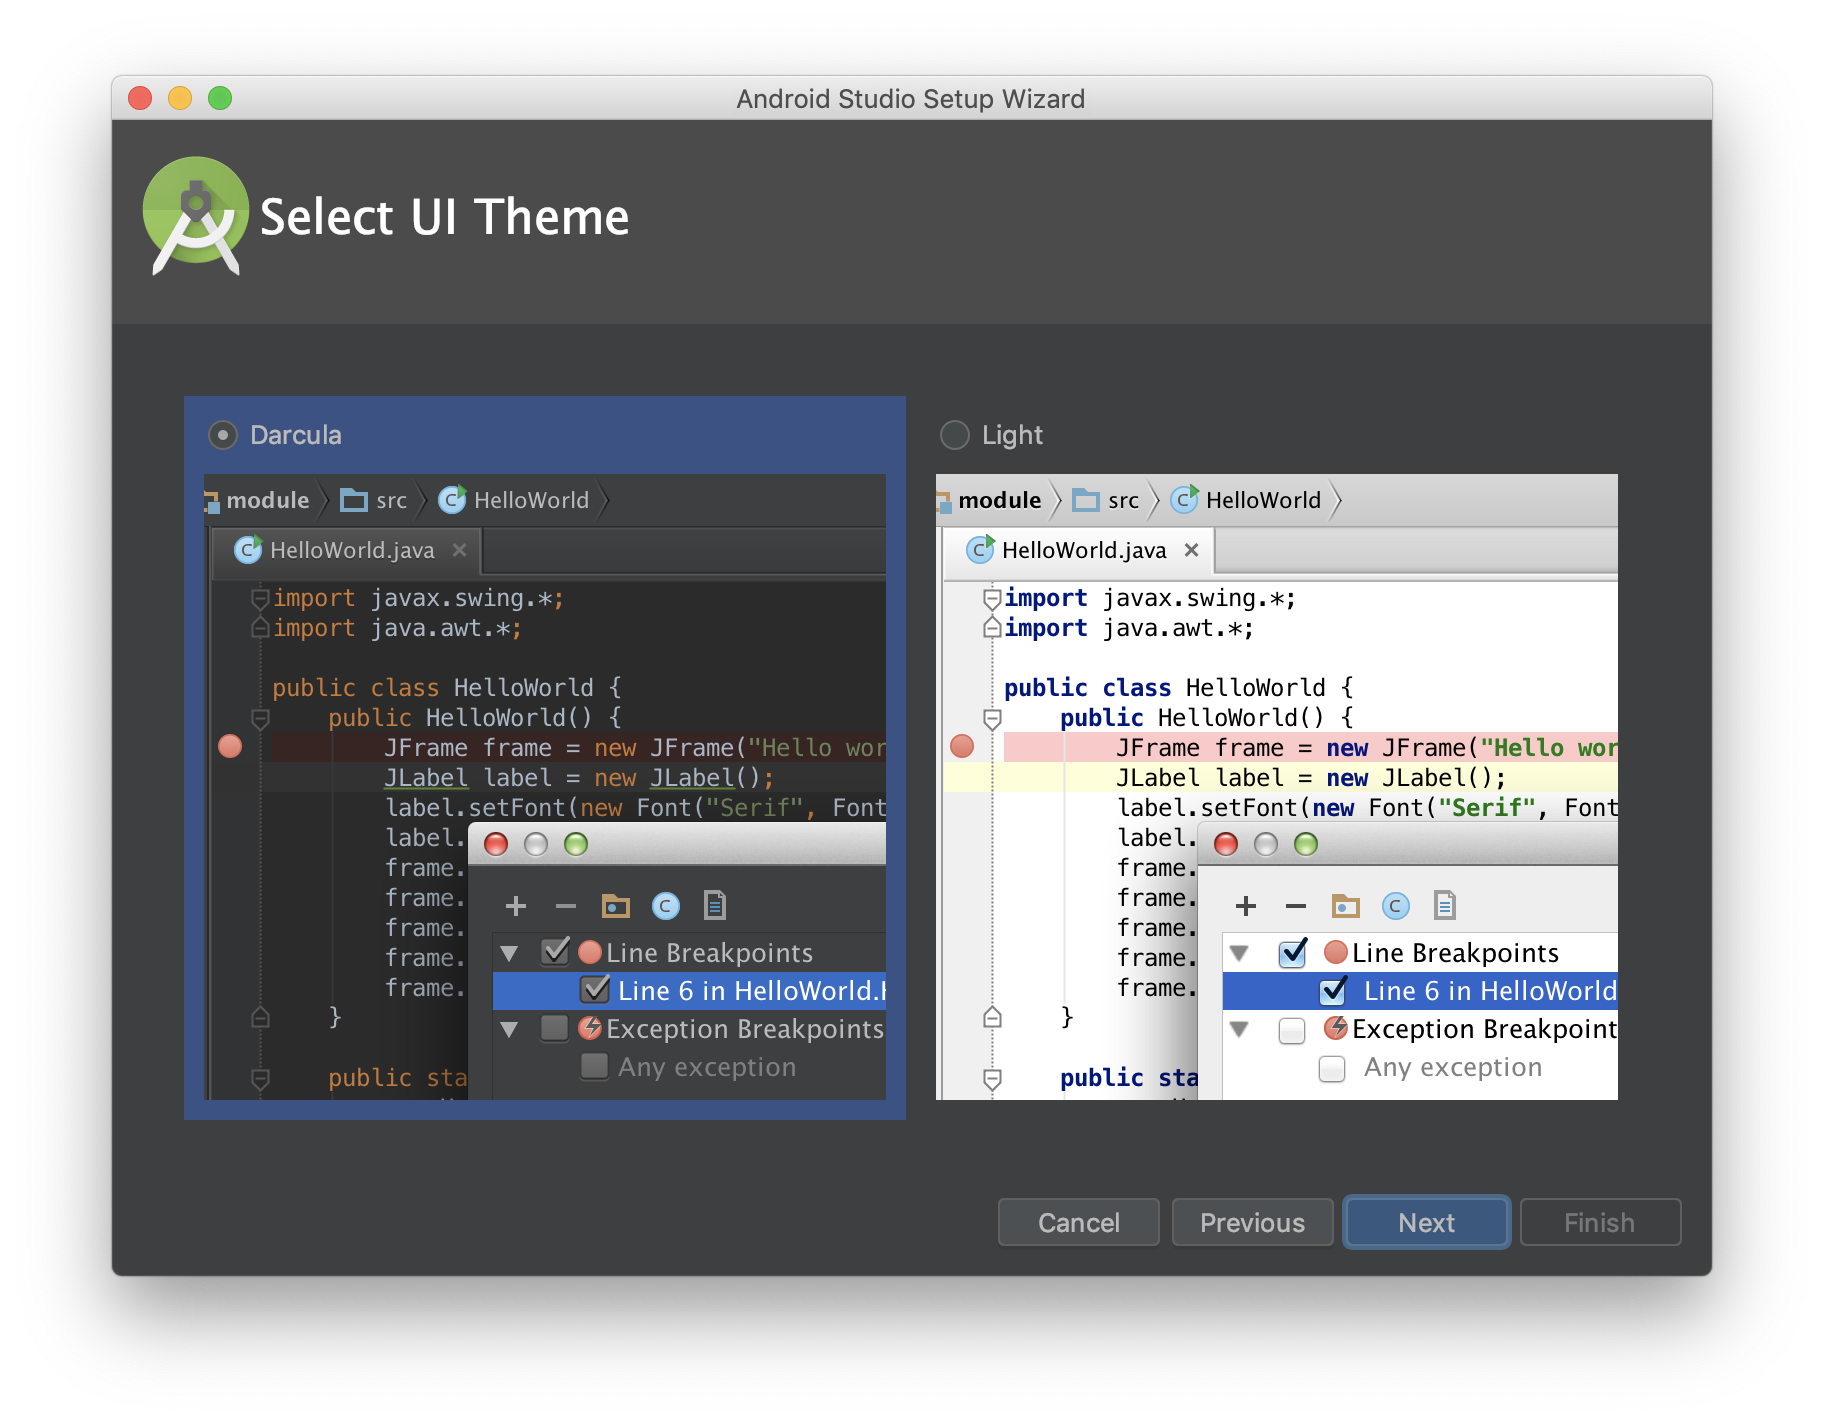Cancel the setup wizard
The height and width of the screenshot is (1424, 1824).
1078,1222
